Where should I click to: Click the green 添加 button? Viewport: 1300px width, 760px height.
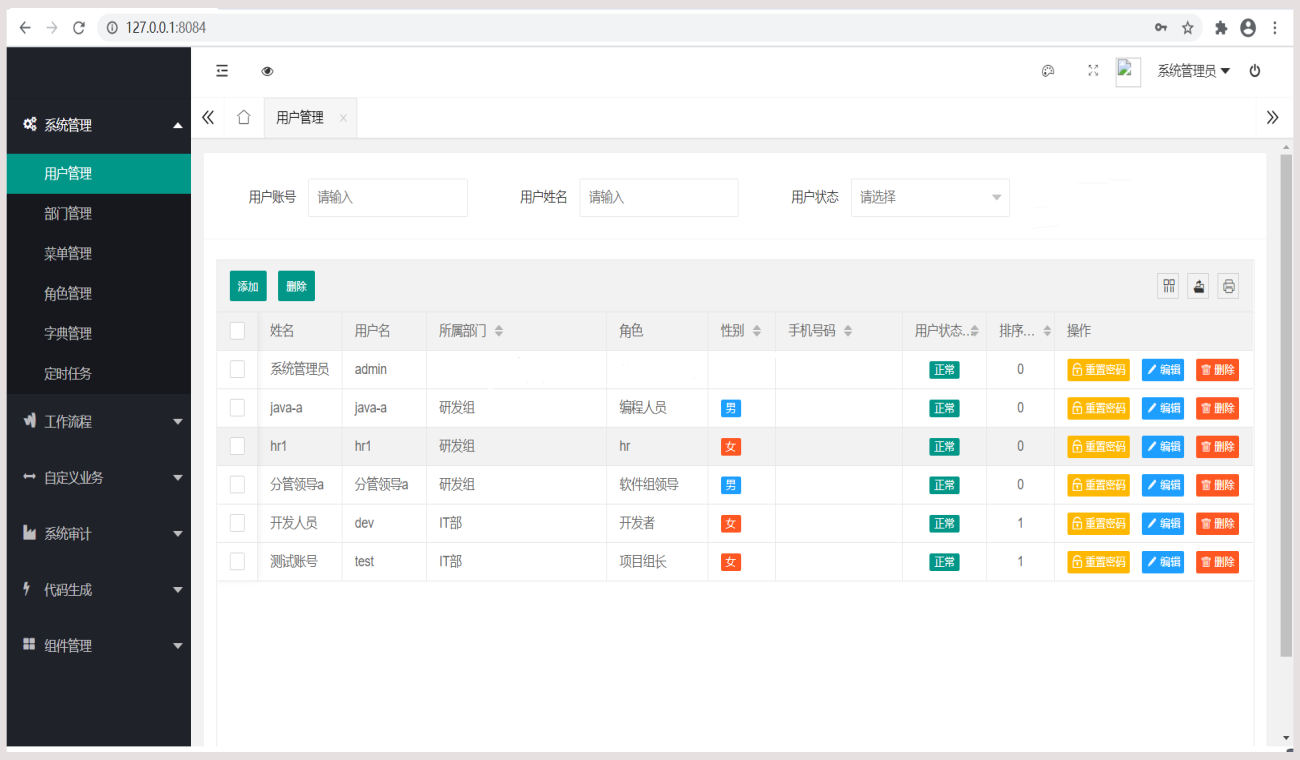[248, 286]
